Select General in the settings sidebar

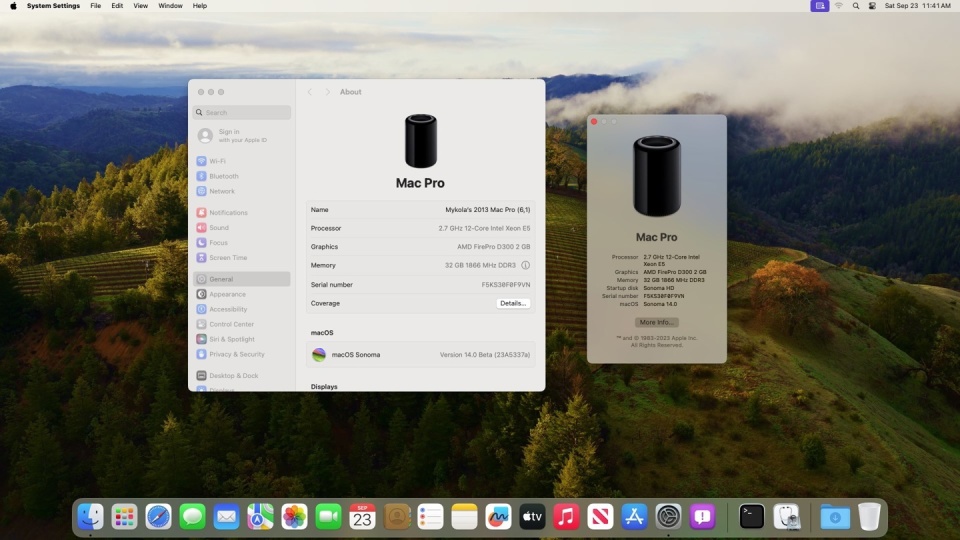[x=242, y=279]
